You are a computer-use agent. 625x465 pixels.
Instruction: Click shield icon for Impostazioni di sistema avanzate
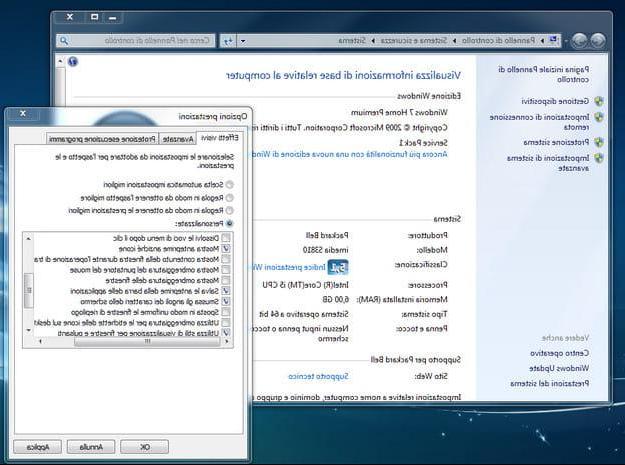coord(599,158)
